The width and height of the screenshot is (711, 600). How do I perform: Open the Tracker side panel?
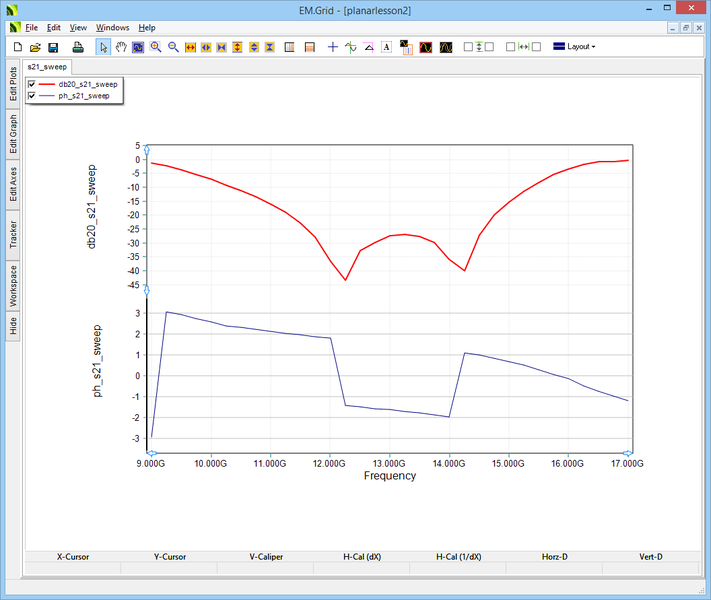click(x=13, y=234)
